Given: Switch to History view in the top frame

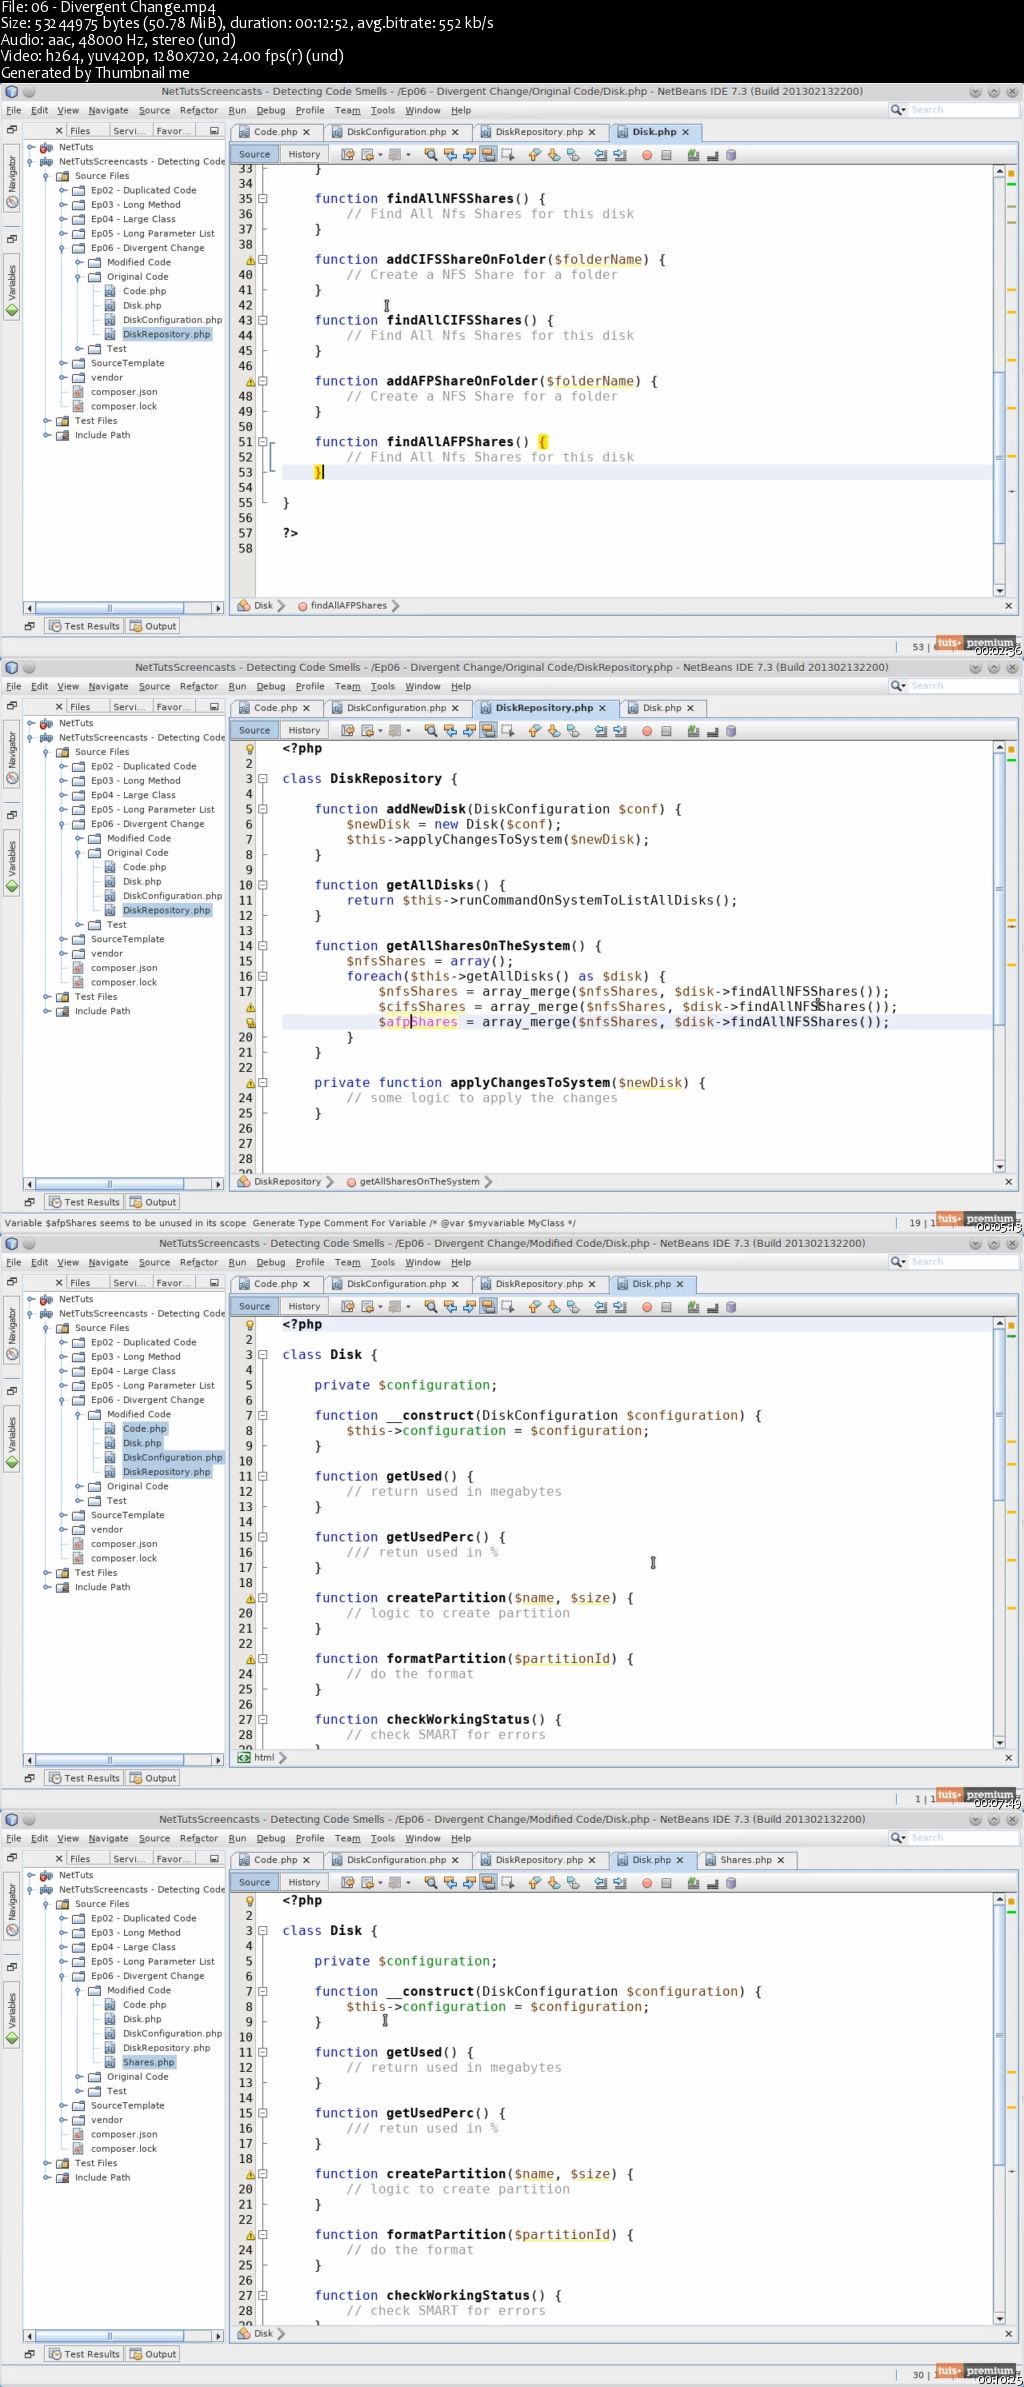Looking at the screenshot, I should (304, 155).
